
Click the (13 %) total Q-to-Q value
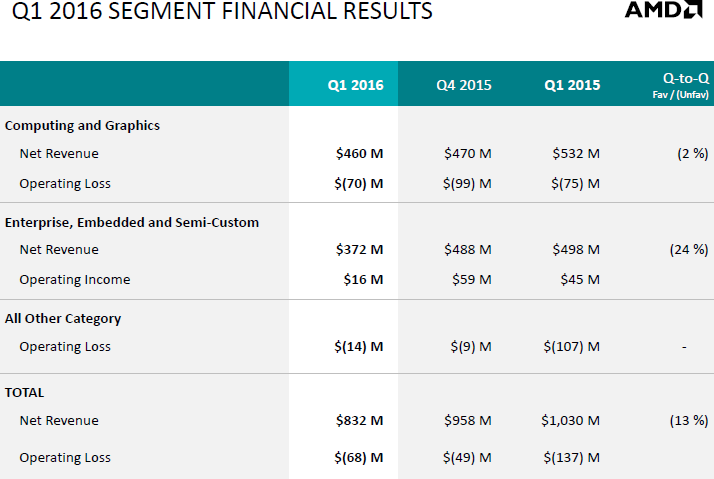[688, 421]
